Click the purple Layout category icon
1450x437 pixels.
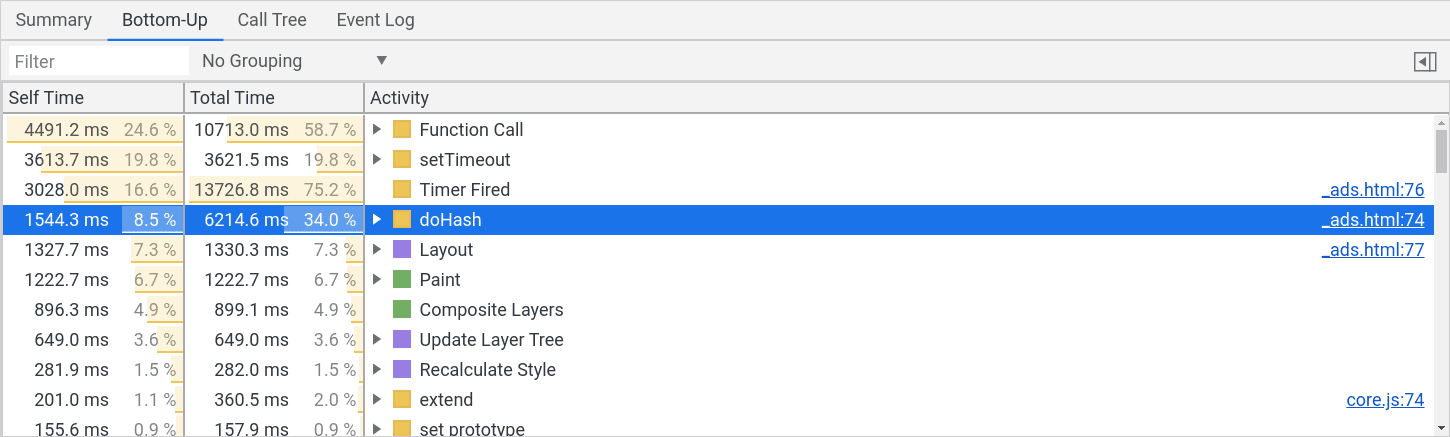pyautogui.click(x=402, y=250)
